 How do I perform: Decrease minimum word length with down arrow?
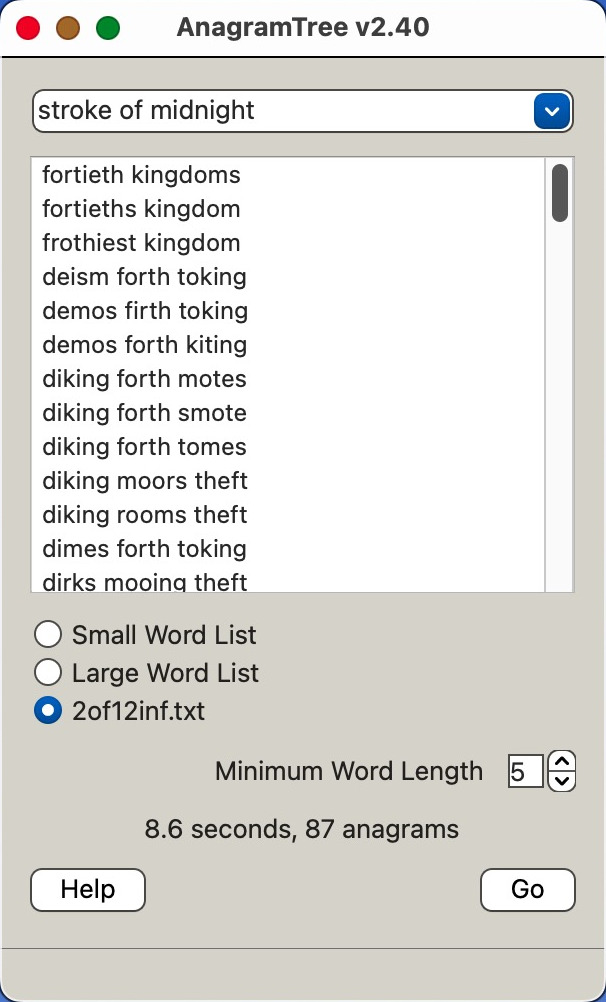(563, 781)
